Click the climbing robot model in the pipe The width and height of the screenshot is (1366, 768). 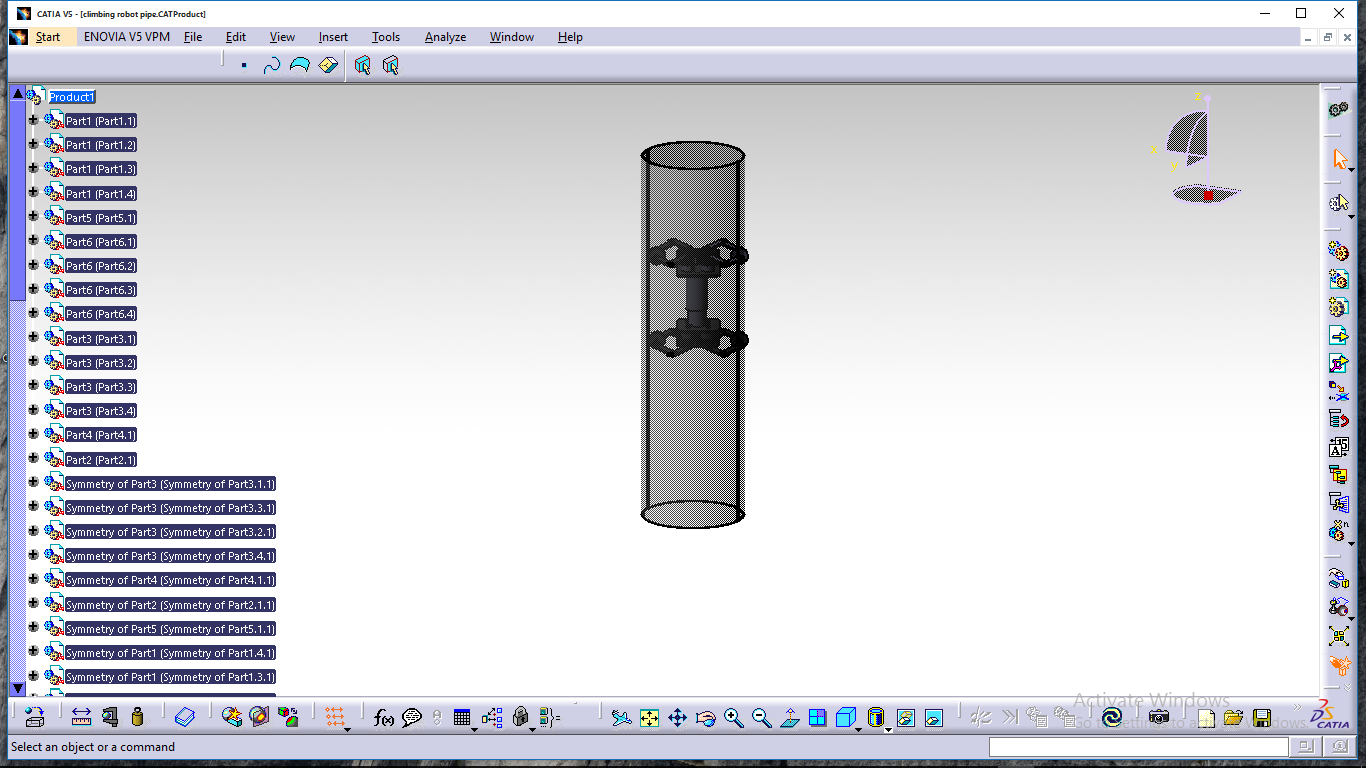pos(697,299)
